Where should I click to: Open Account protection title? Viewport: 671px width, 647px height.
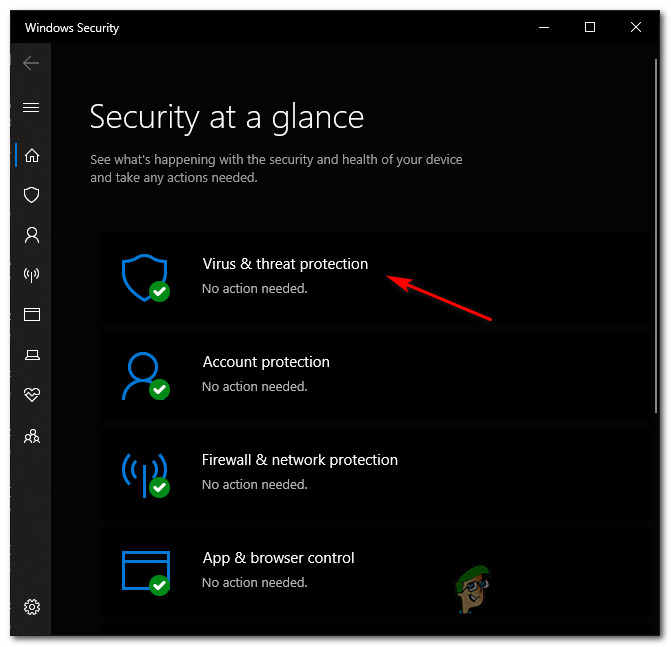[266, 362]
